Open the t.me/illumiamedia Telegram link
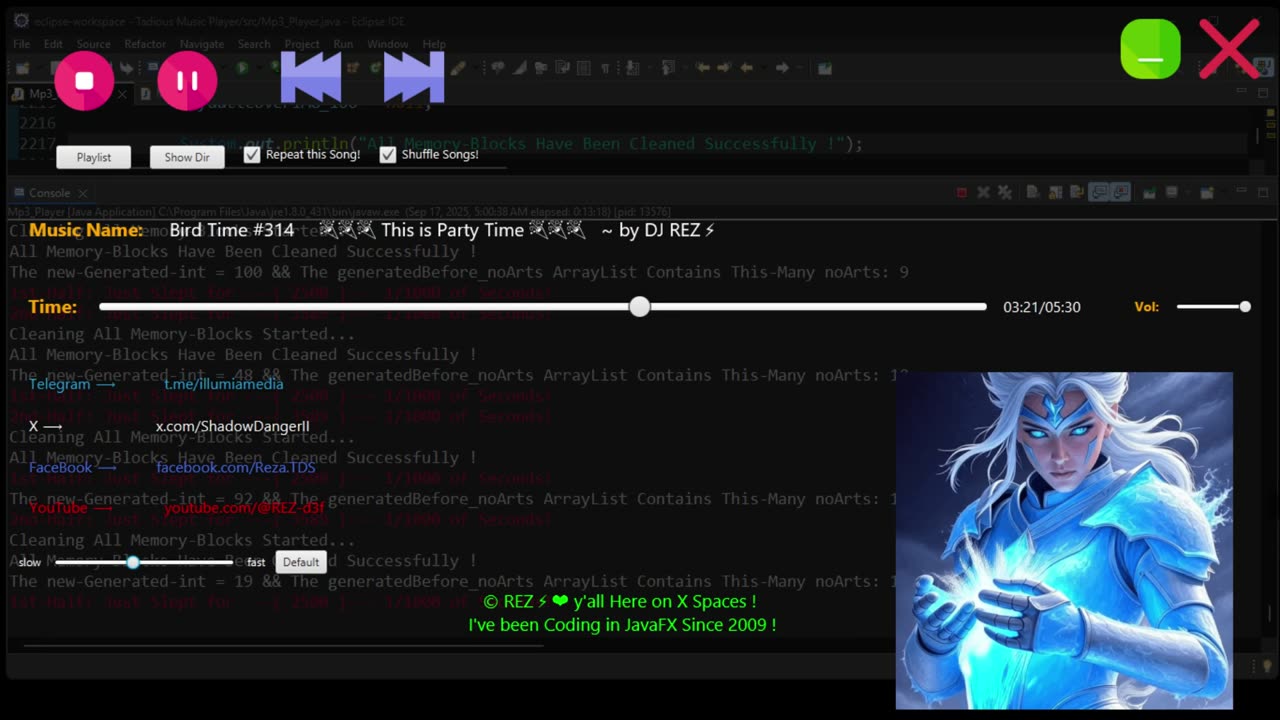The width and height of the screenshot is (1280, 720). click(x=224, y=384)
